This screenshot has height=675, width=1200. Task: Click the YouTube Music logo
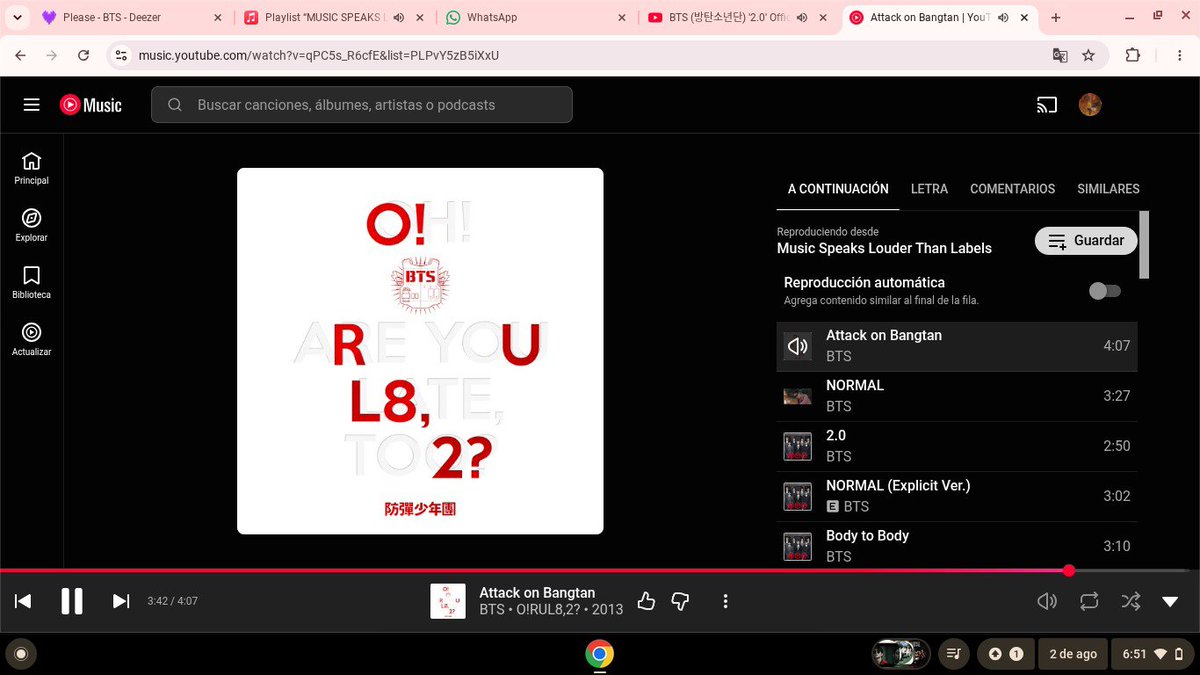[91, 105]
